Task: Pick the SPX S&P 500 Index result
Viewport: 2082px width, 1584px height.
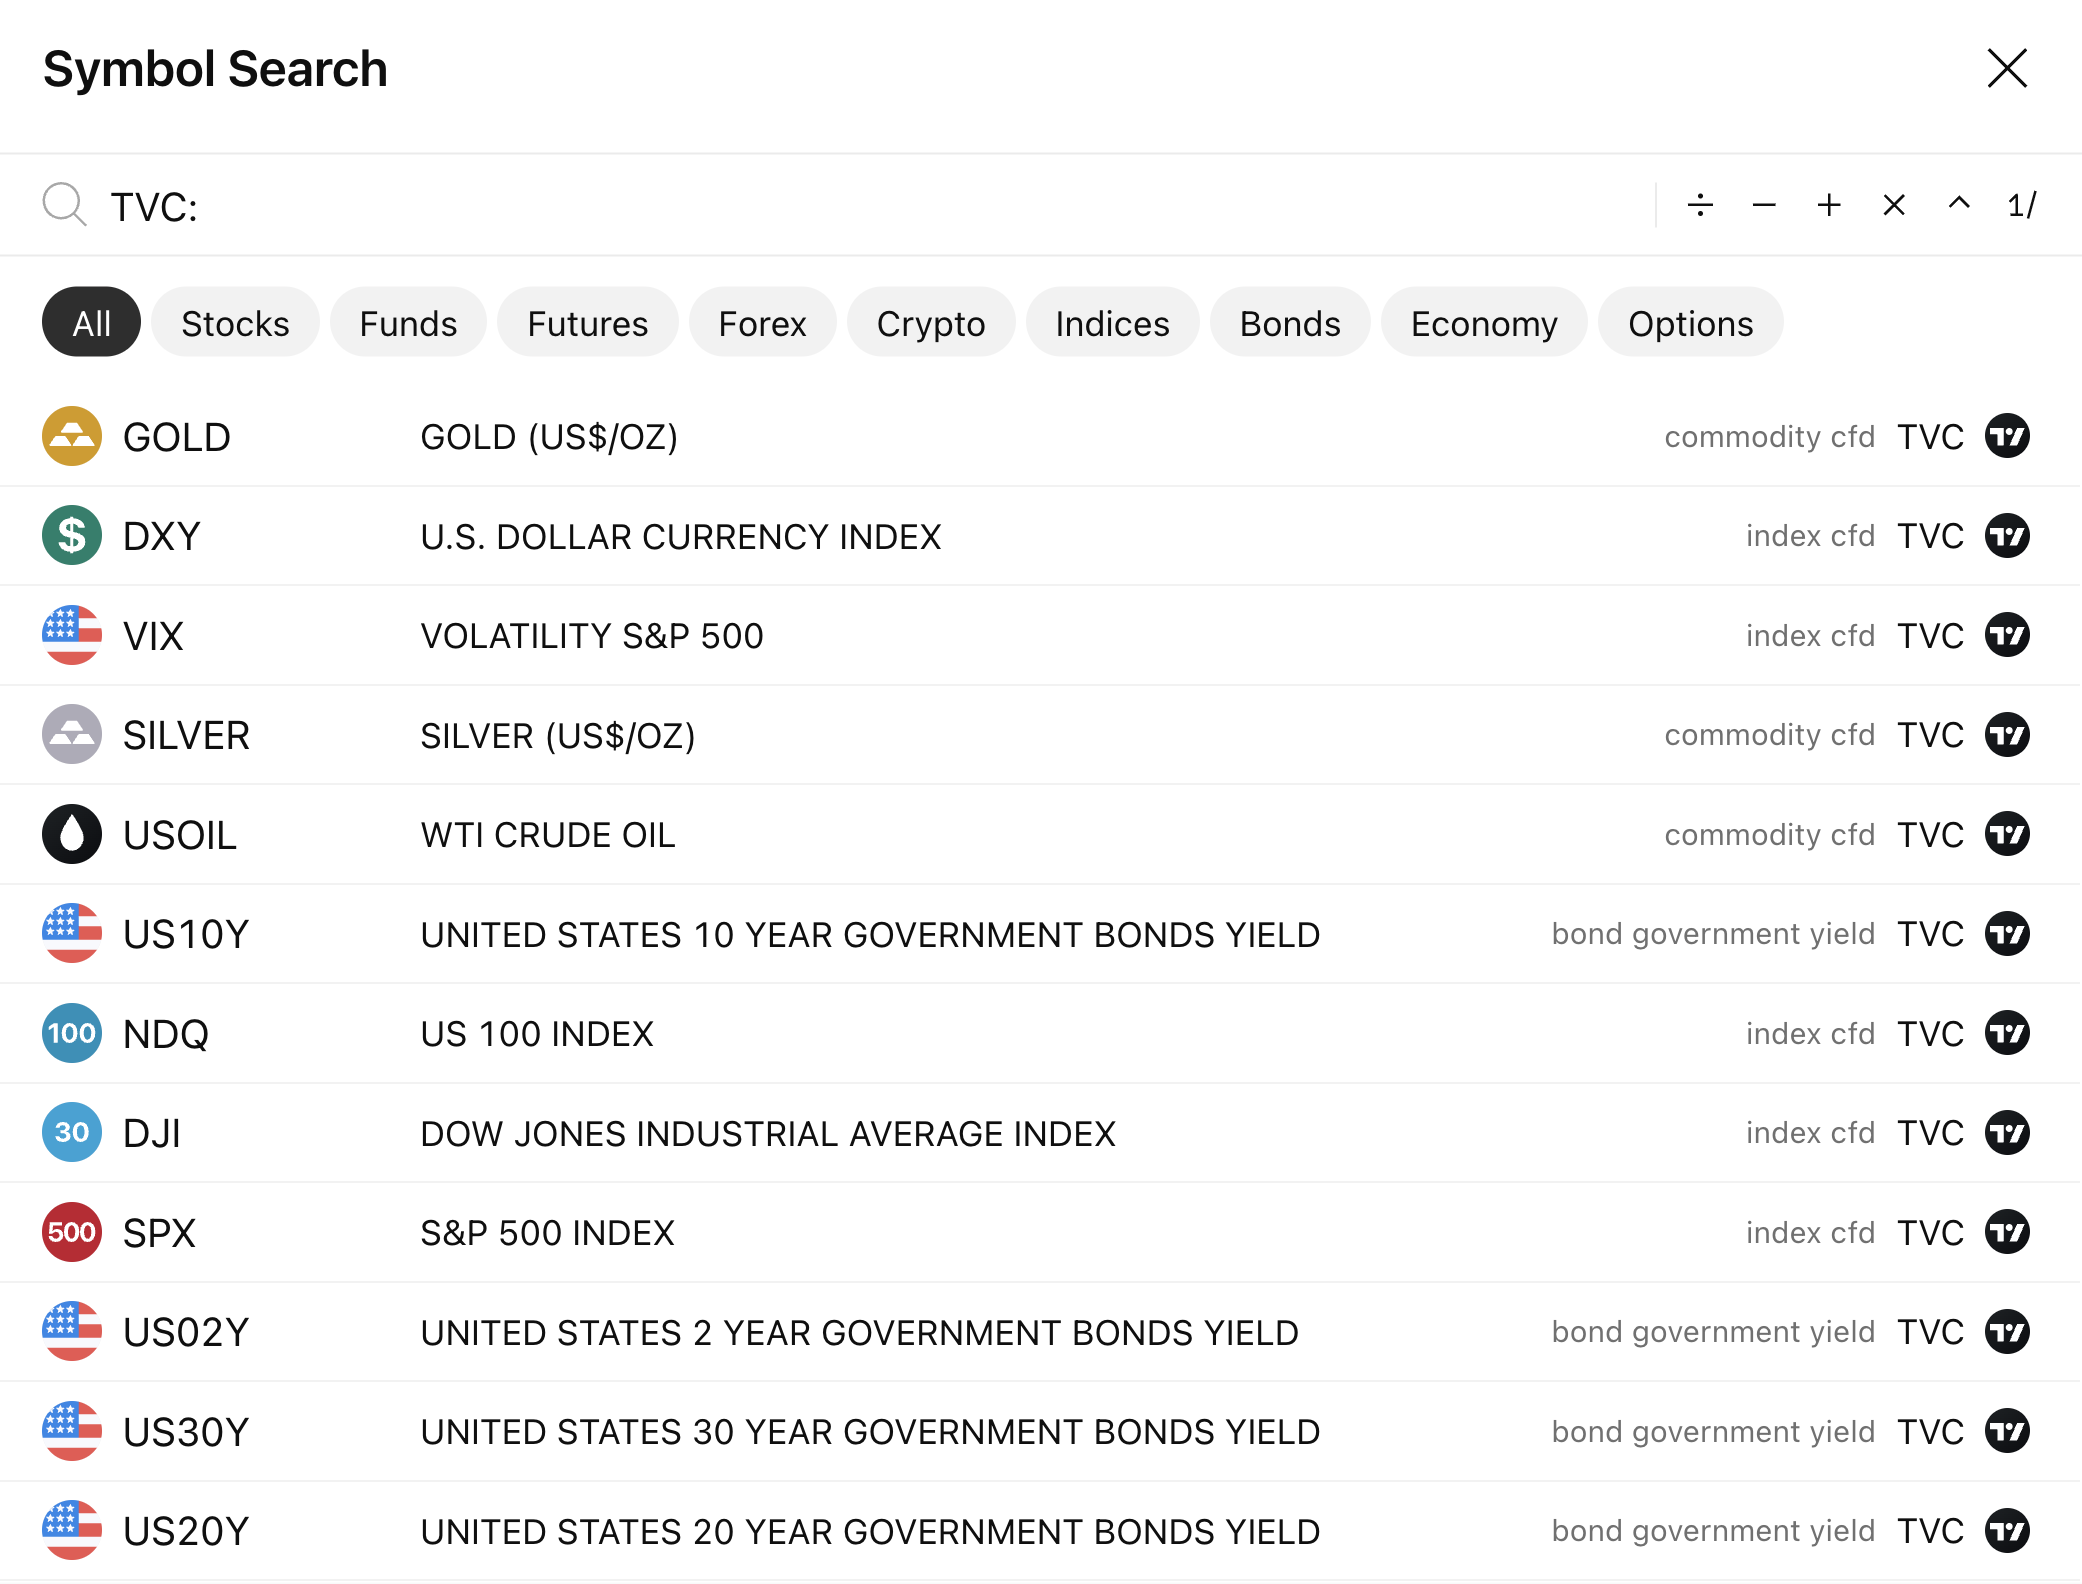Action: pos(548,1233)
